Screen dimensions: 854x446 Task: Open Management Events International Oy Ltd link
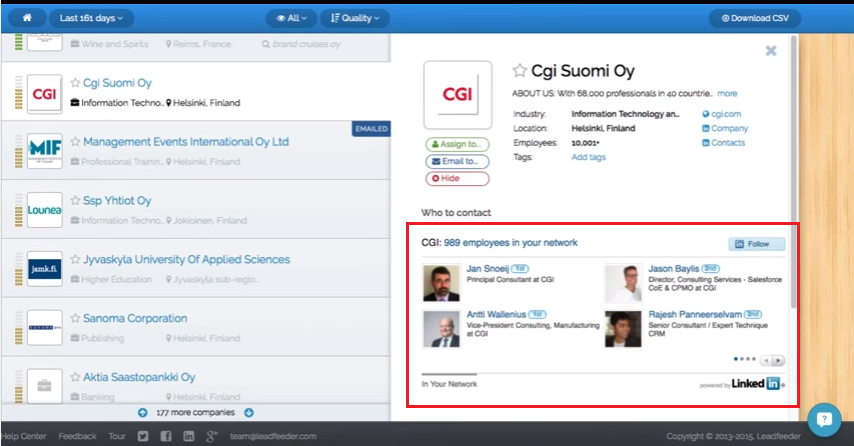186,142
